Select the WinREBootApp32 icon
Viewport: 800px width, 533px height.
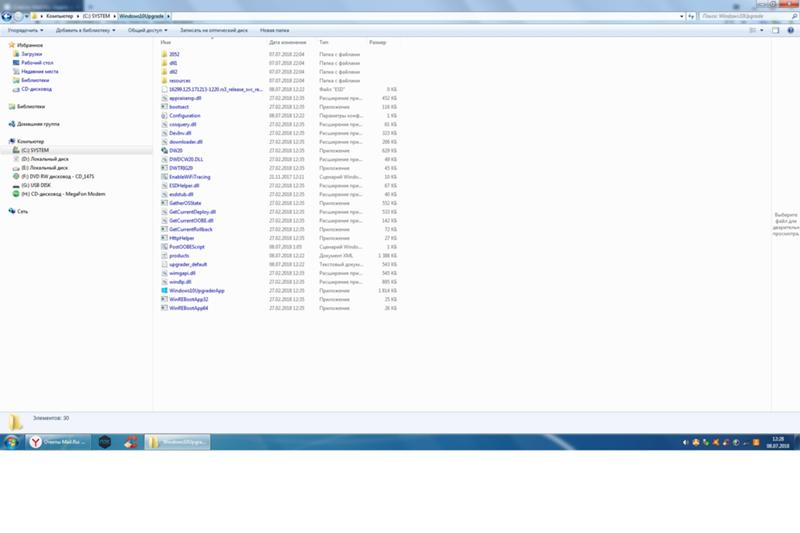[x=164, y=299]
